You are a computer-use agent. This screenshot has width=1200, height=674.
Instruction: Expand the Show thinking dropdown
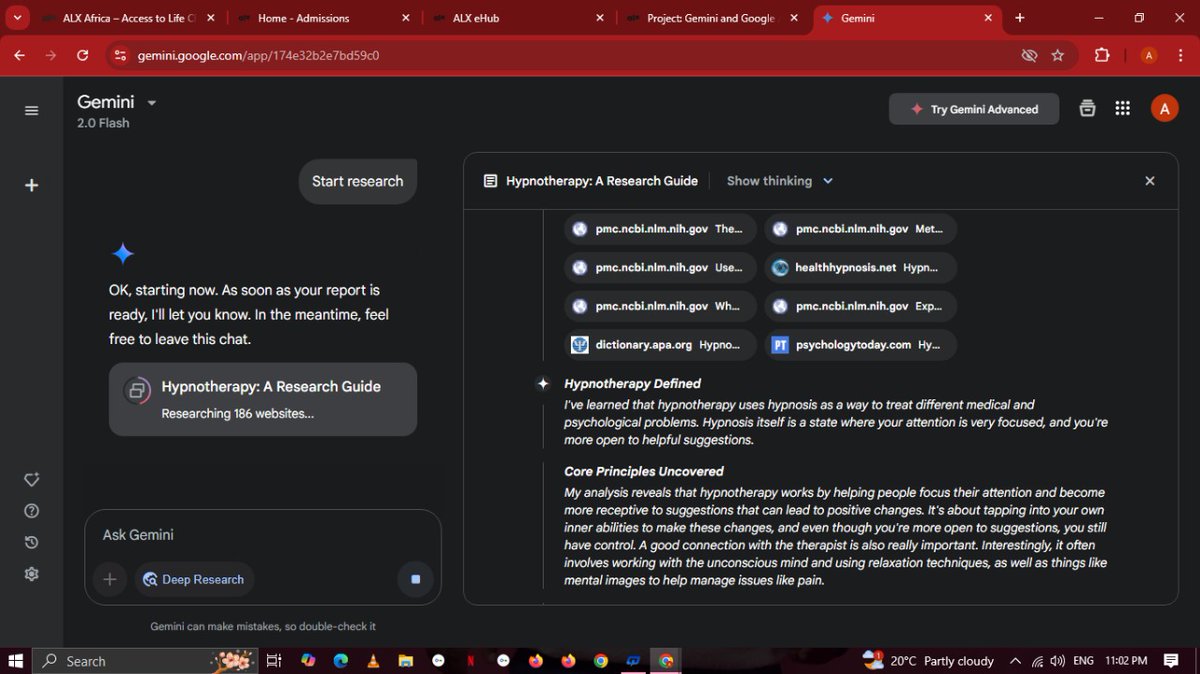[780, 181]
